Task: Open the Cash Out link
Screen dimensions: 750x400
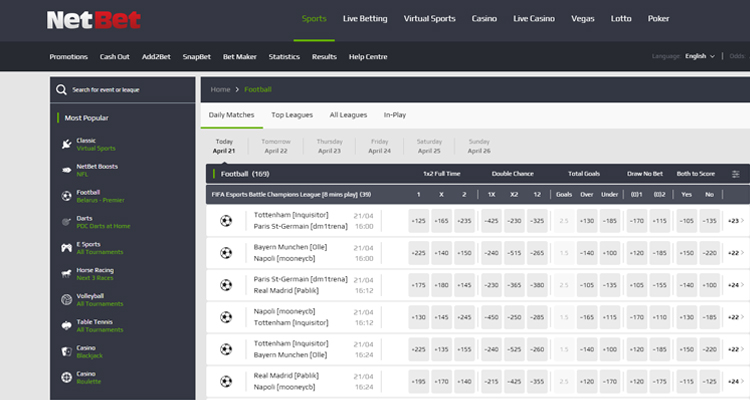Action: [x=114, y=56]
